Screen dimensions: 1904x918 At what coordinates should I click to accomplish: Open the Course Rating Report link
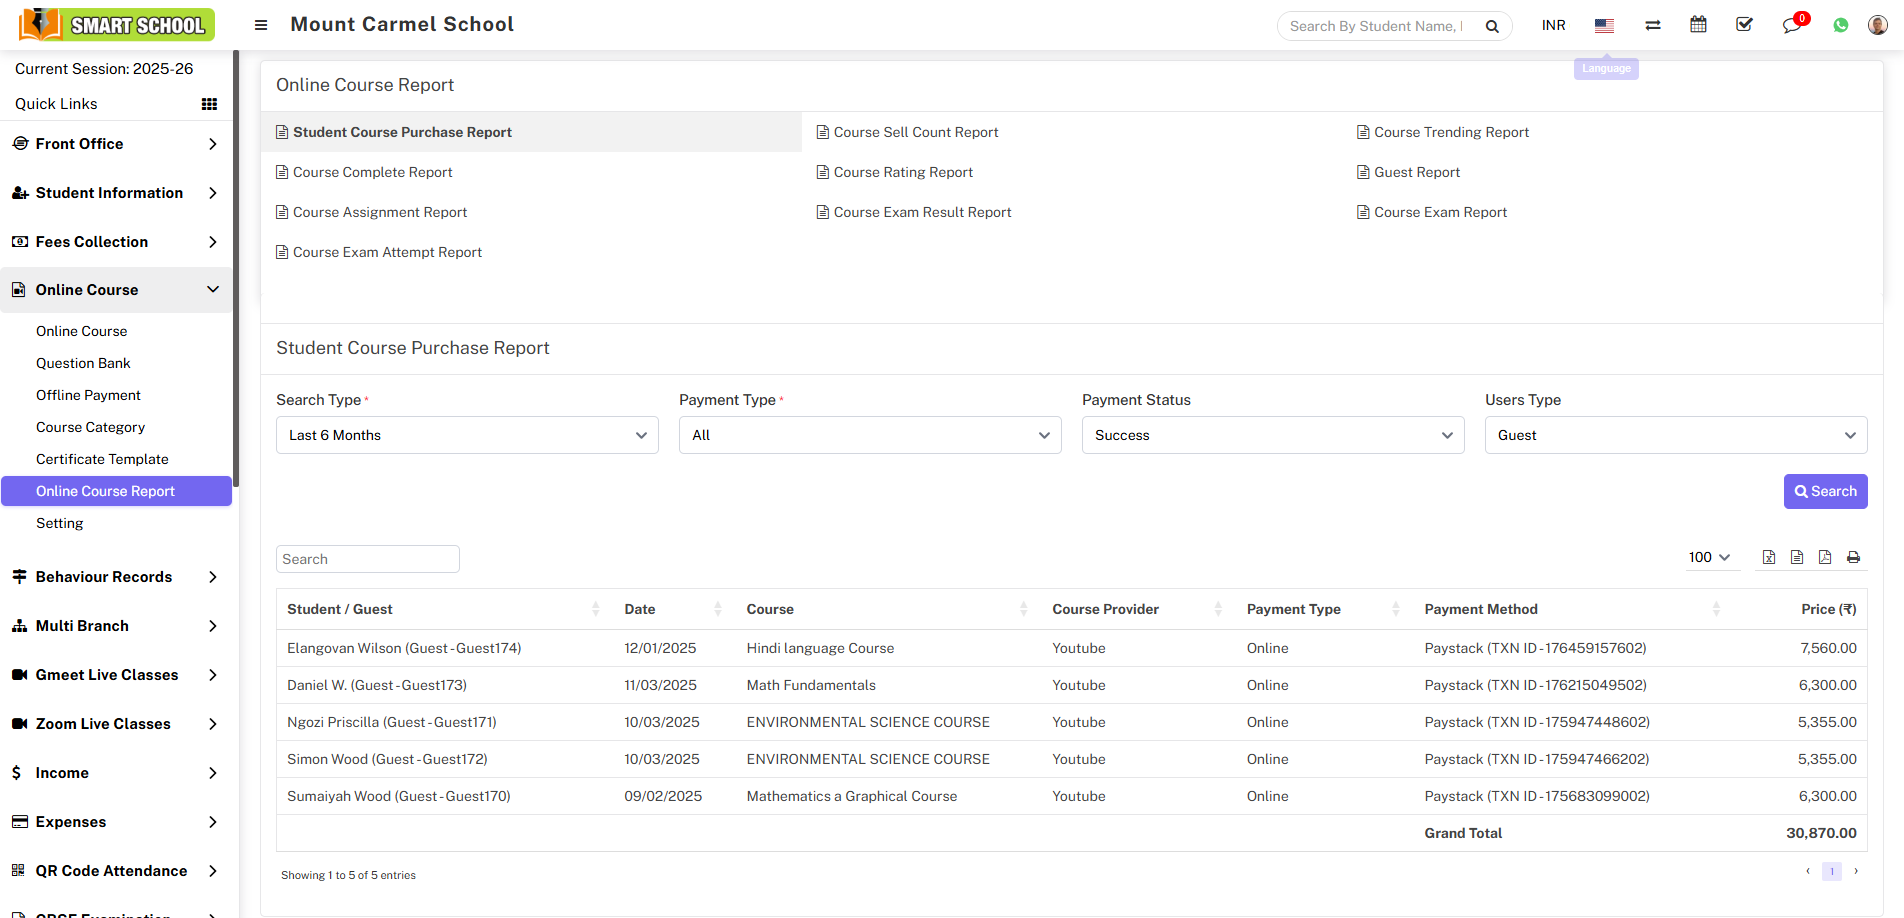coord(902,172)
